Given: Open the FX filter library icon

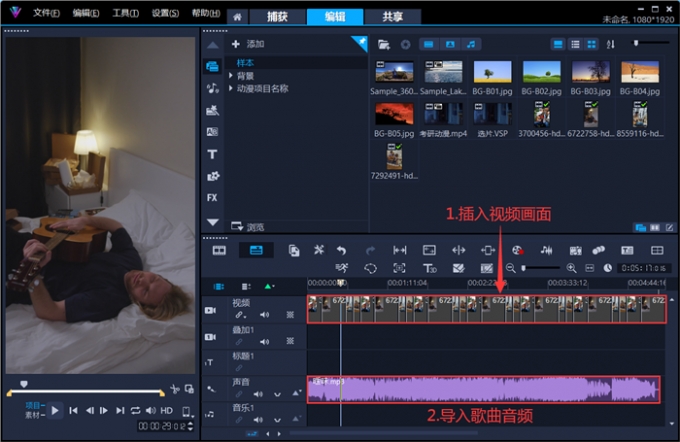Looking at the screenshot, I should coord(212,198).
